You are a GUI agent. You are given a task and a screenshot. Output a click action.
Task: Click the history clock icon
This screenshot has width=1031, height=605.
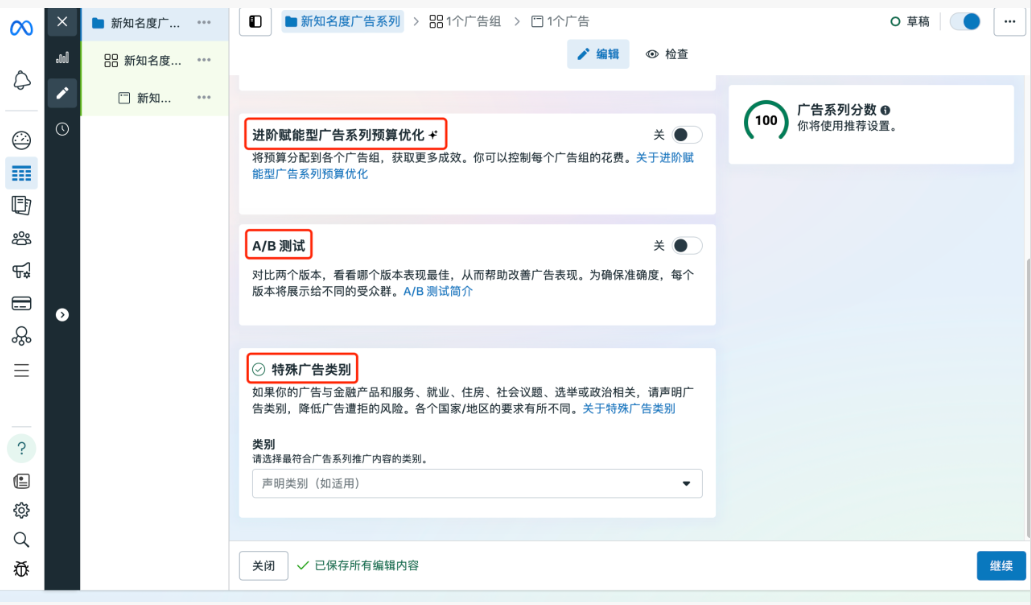(x=62, y=128)
